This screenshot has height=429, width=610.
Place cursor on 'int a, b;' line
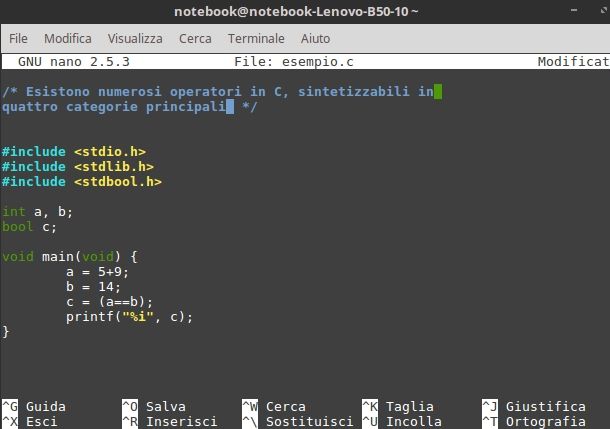(x=37, y=212)
